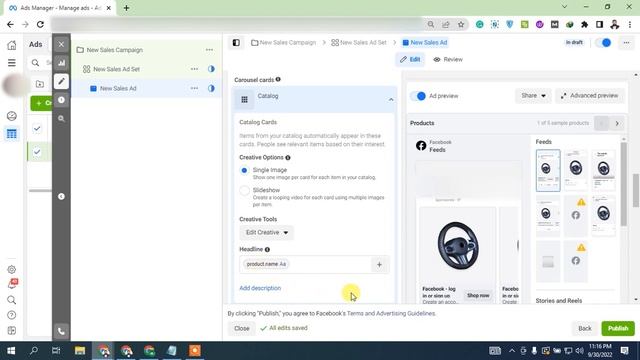The width and height of the screenshot is (640, 360).
Task: Select the campaigns table grid icon
Action: click(x=11, y=134)
